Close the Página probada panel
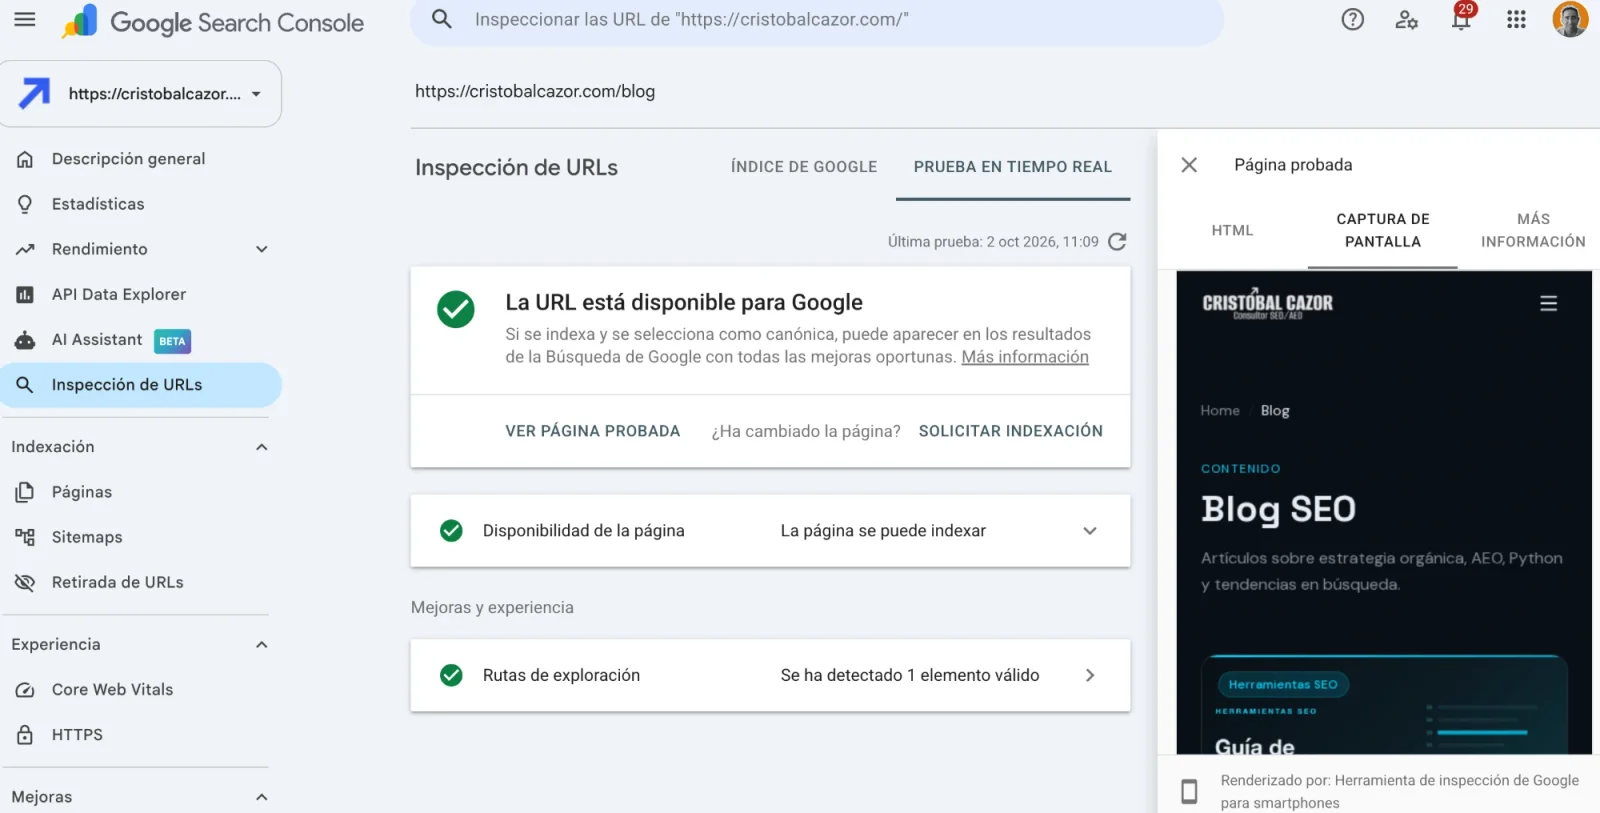The height and width of the screenshot is (813, 1600). [x=1189, y=165]
